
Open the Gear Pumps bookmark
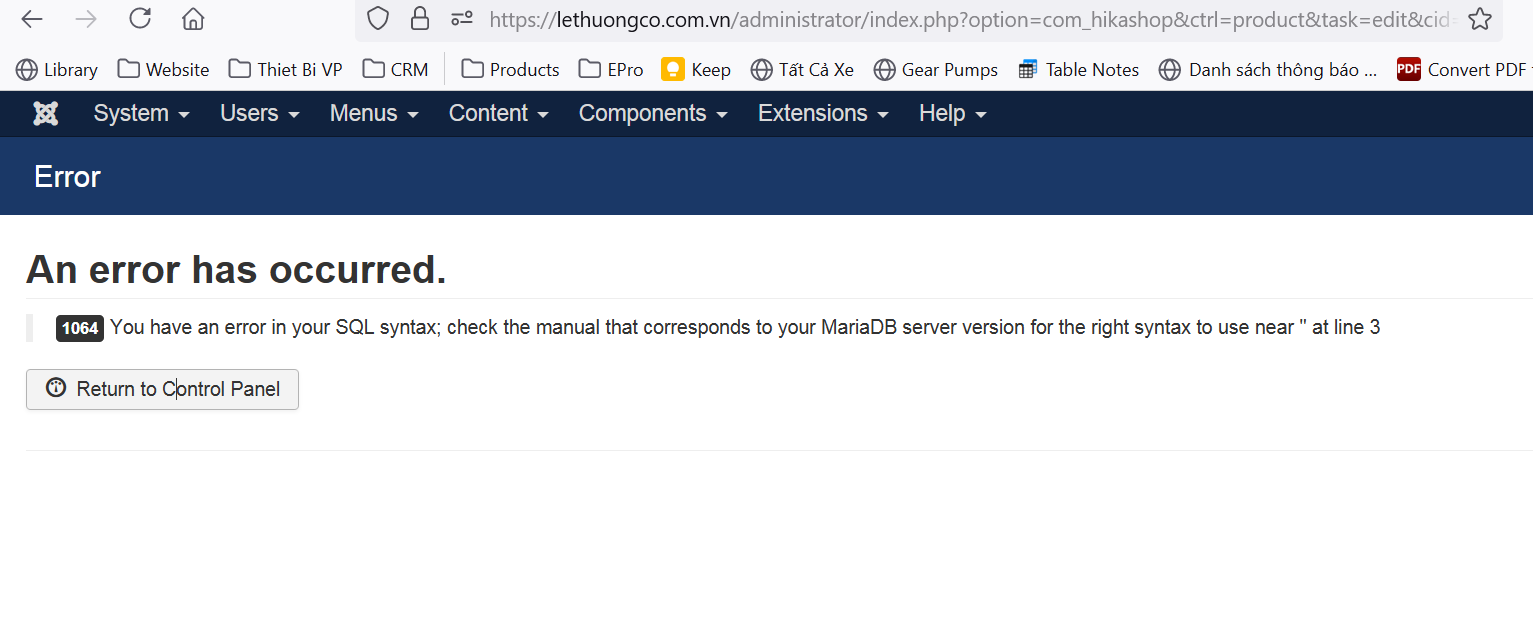click(x=936, y=69)
